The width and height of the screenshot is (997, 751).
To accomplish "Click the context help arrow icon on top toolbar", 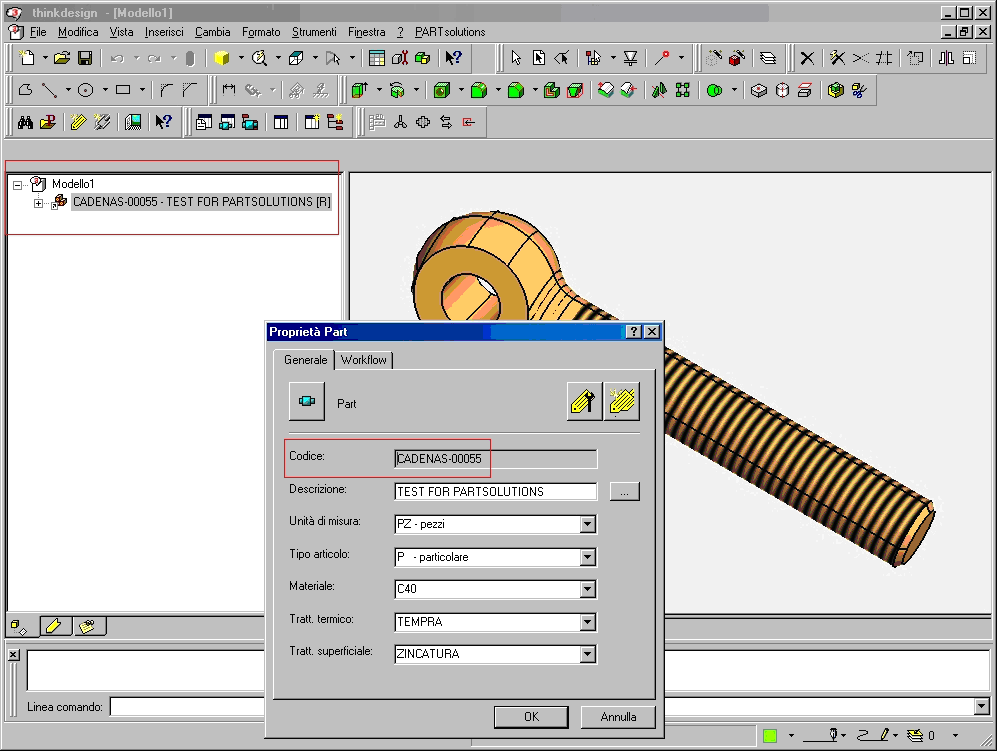I will (453, 58).
